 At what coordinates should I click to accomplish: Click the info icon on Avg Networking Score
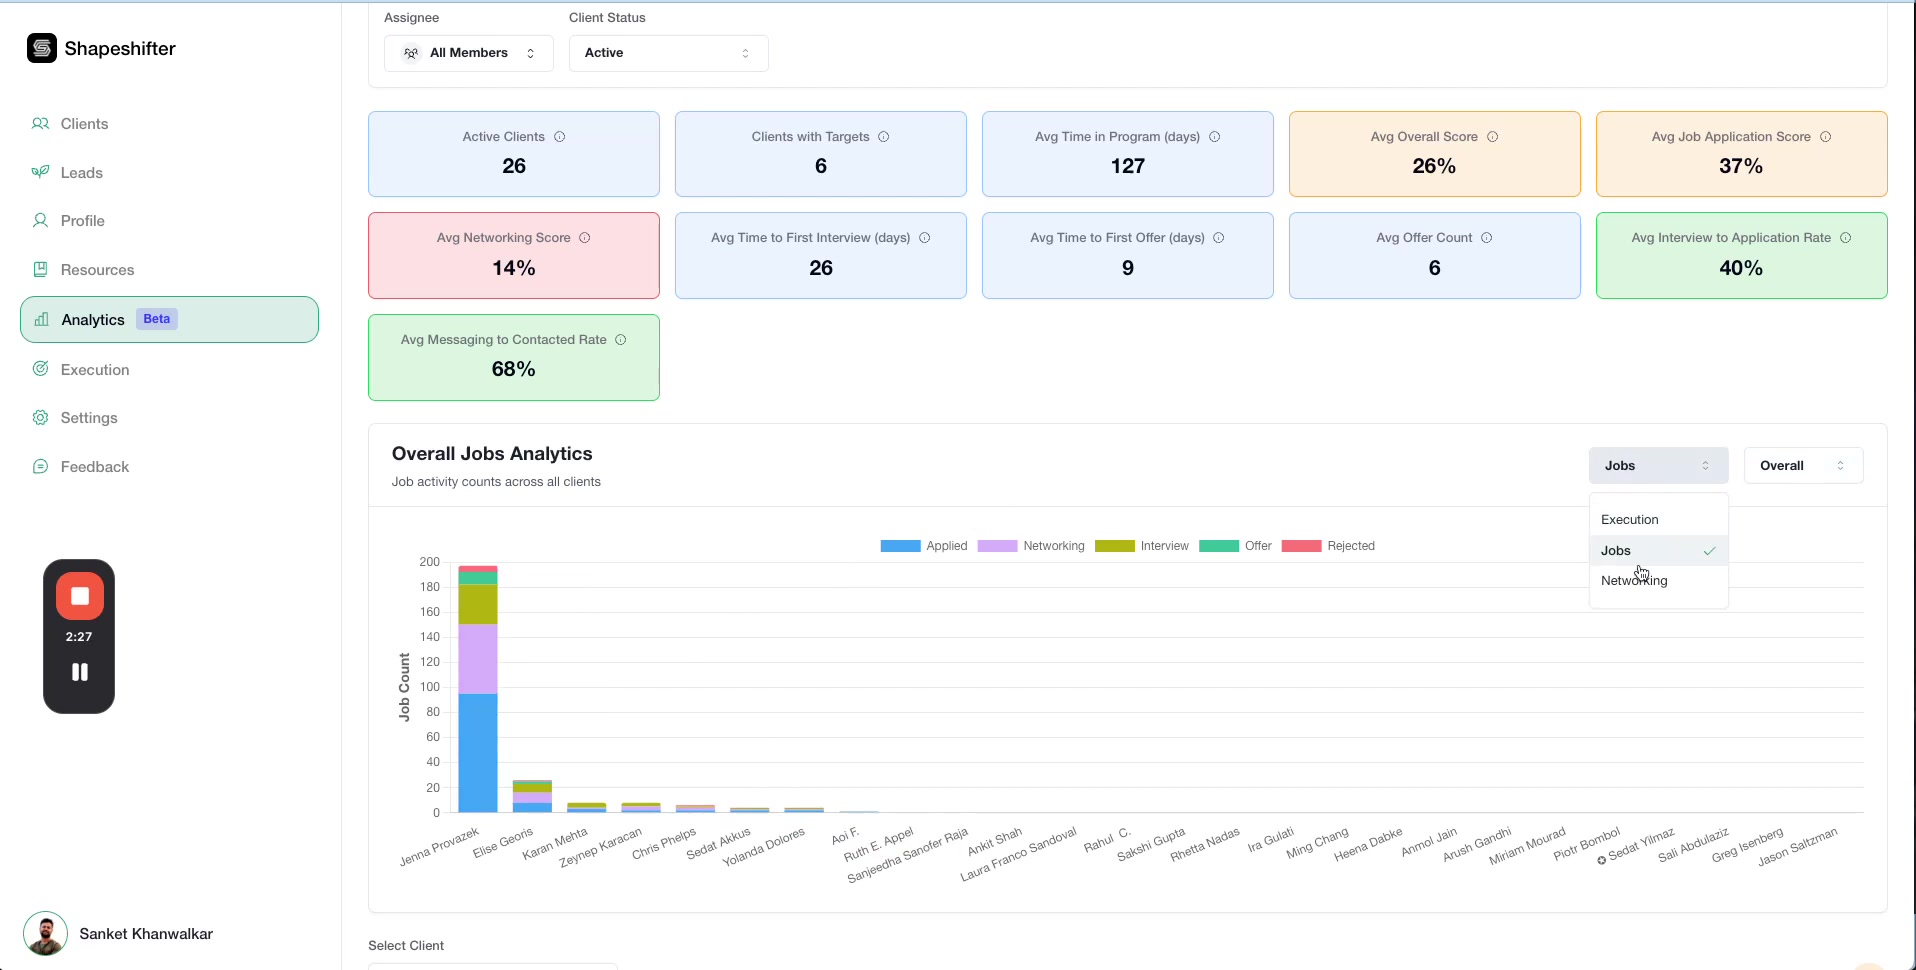point(585,238)
